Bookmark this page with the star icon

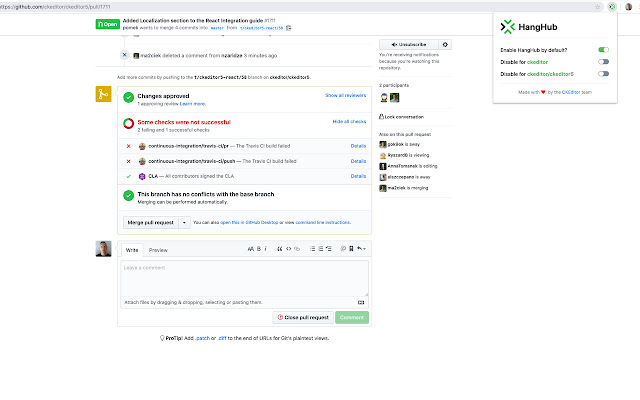pos(598,7)
